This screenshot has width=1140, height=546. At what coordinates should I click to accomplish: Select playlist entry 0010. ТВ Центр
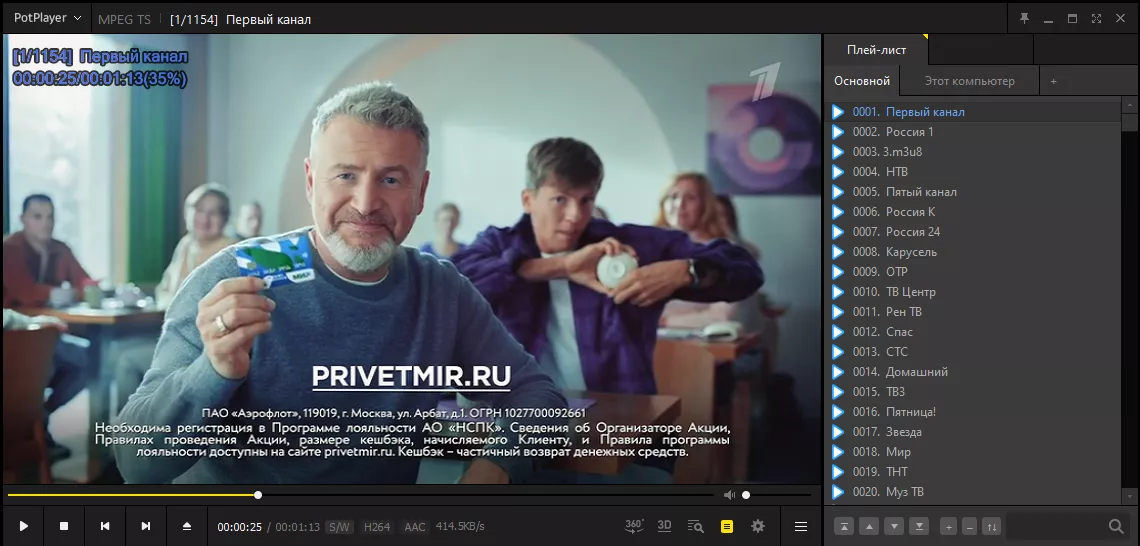[974, 292]
